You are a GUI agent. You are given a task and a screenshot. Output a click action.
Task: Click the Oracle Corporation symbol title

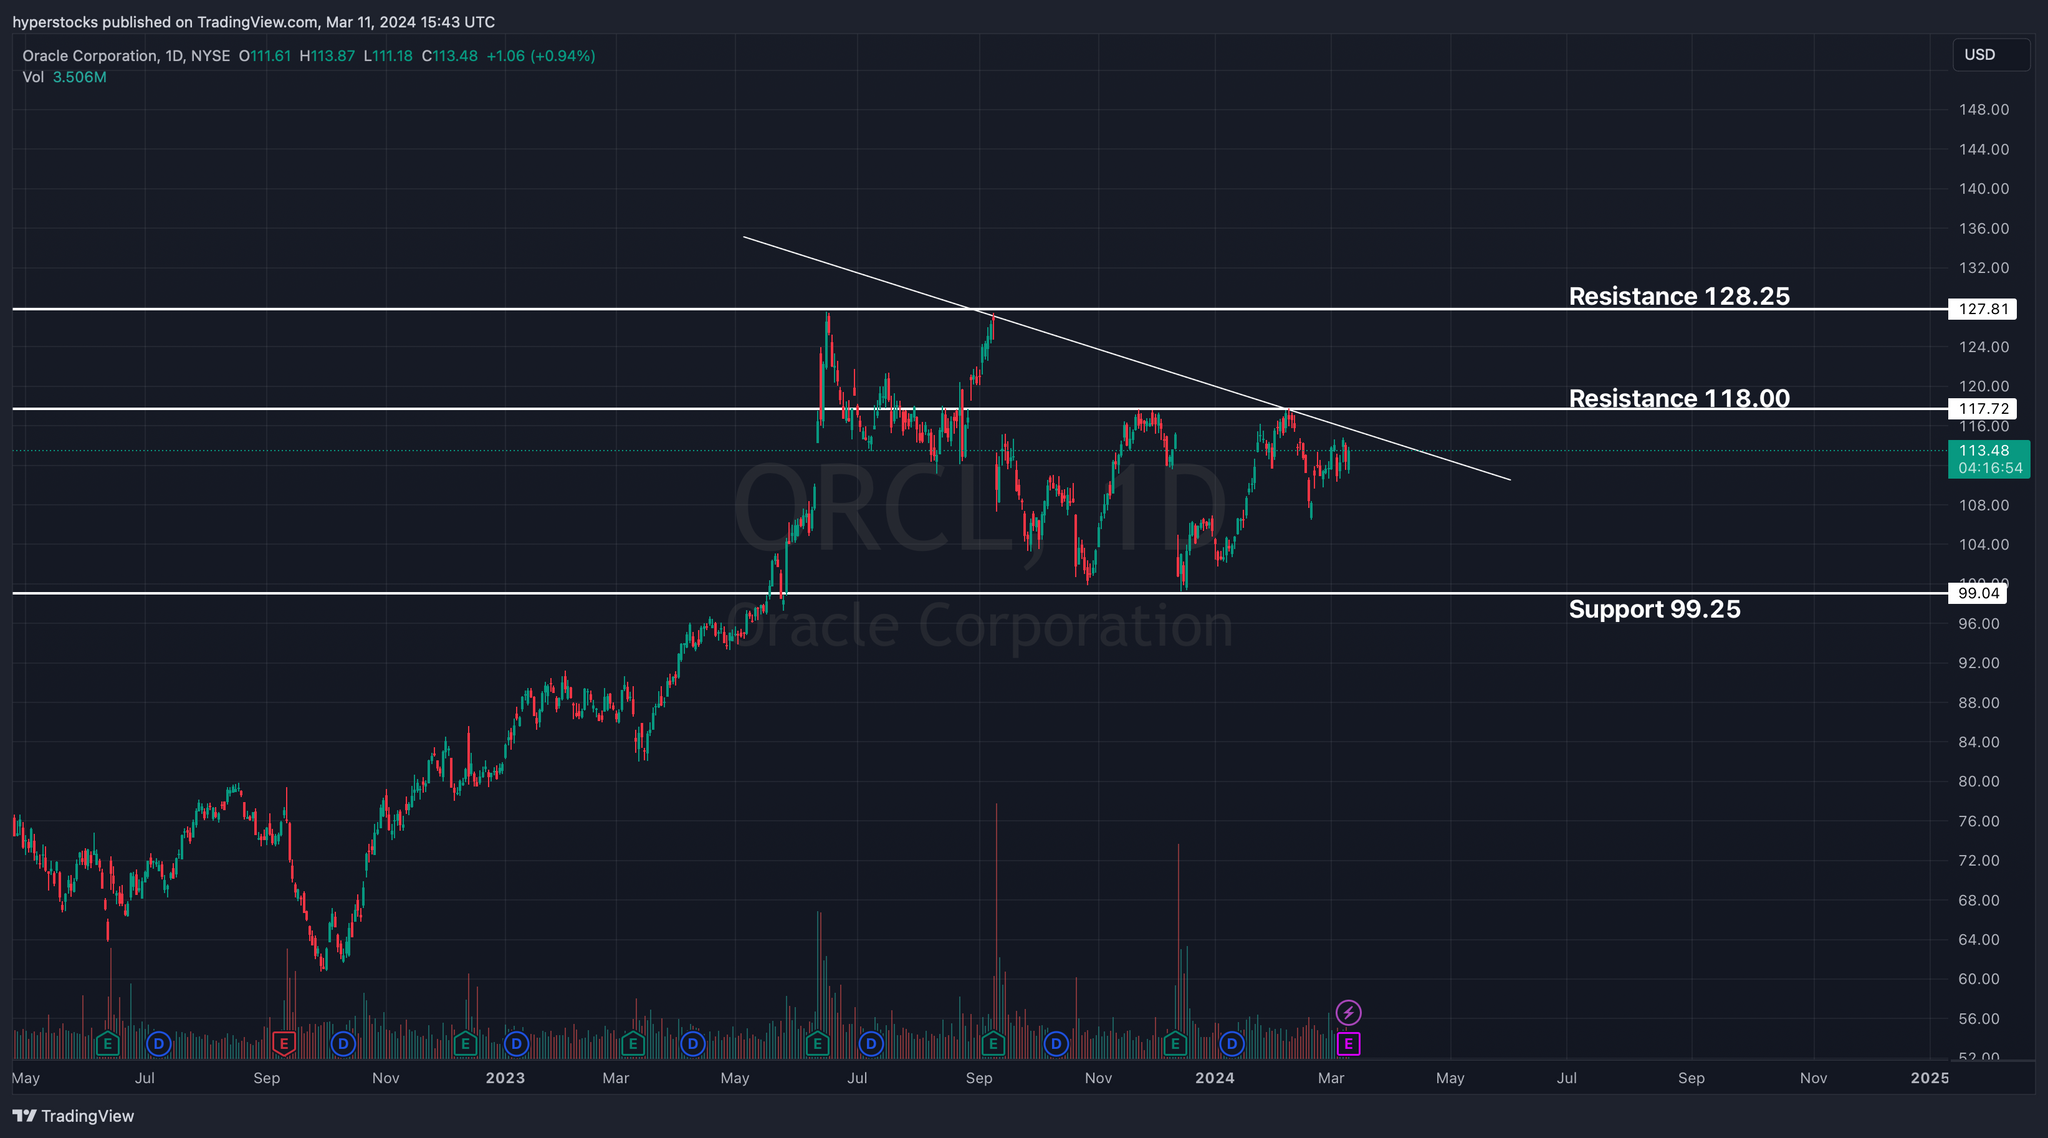[90, 56]
